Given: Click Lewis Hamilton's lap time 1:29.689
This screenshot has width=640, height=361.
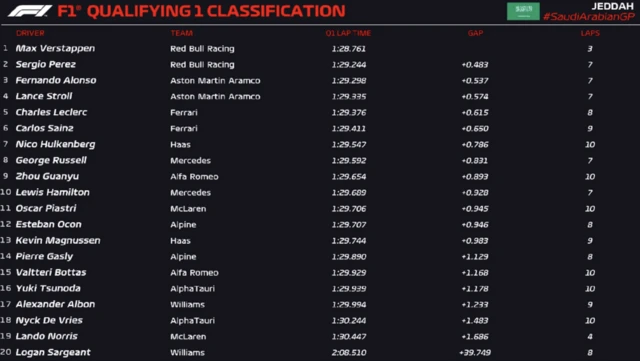Looking at the screenshot, I should (349, 192).
